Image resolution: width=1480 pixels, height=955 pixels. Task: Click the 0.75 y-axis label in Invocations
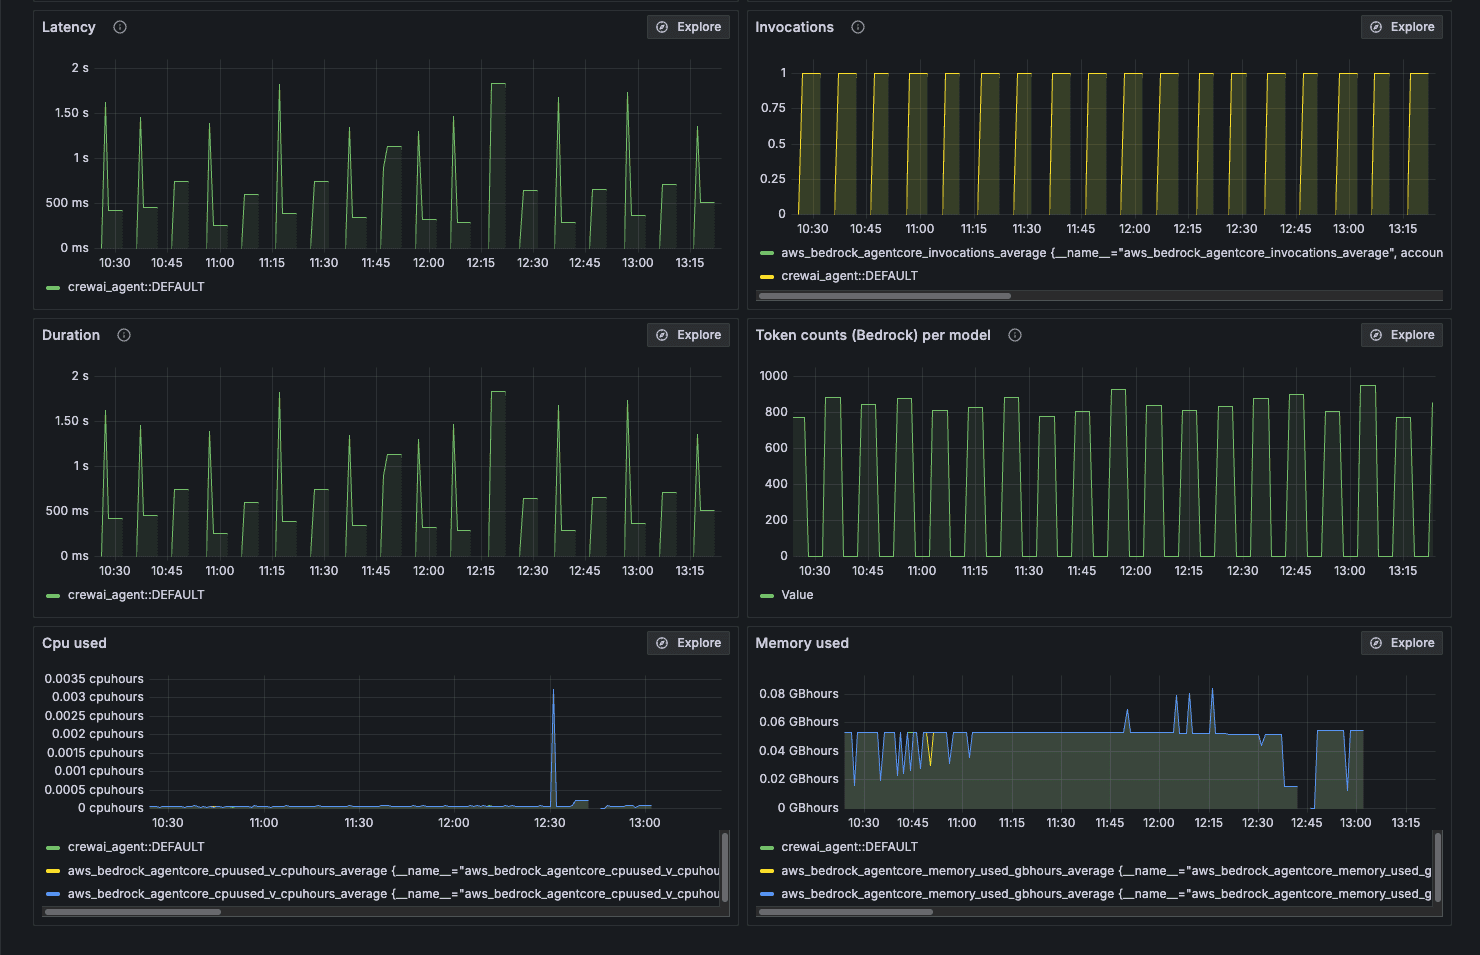[773, 108]
